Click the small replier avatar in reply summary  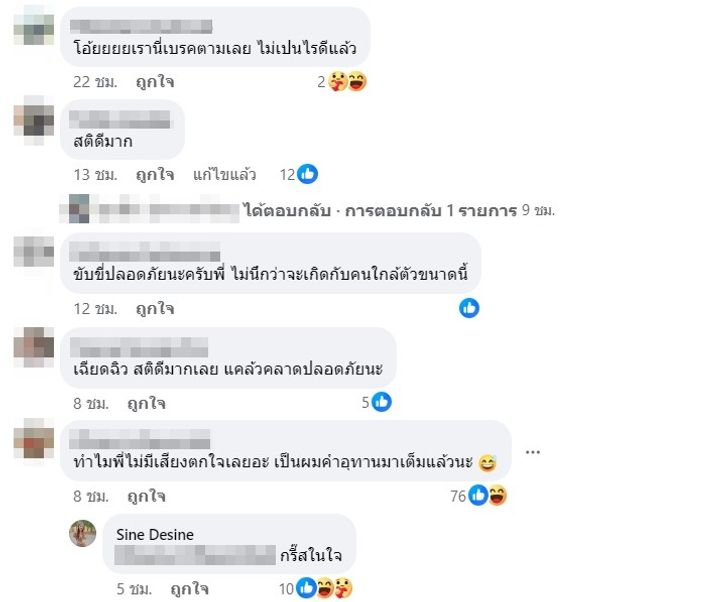[x=78, y=208]
